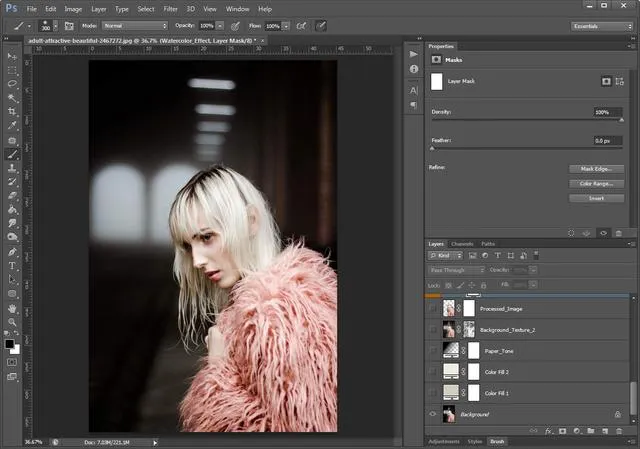Open the layer Fill value dropdown
This screenshot has height=449, width=640.
tap(533, 285)
